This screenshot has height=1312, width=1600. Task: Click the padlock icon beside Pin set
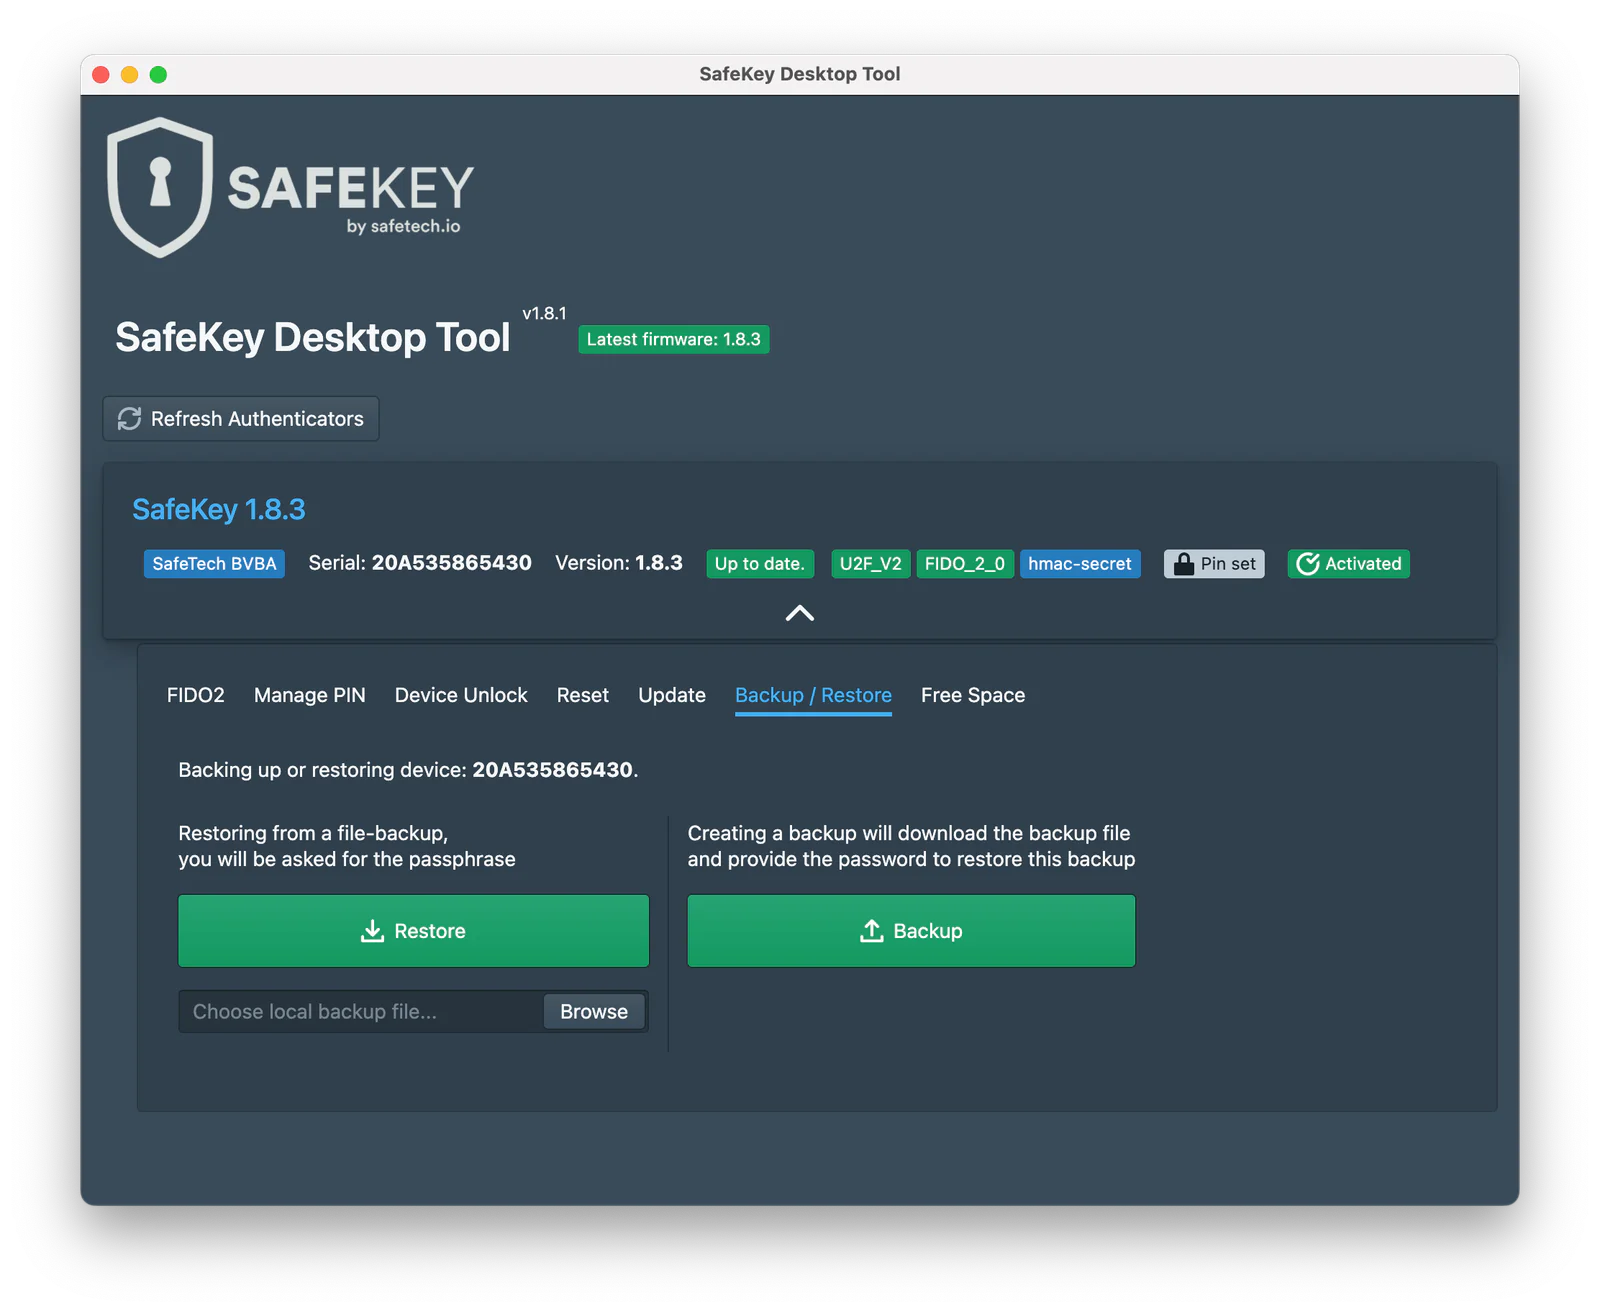(1184, 564)
